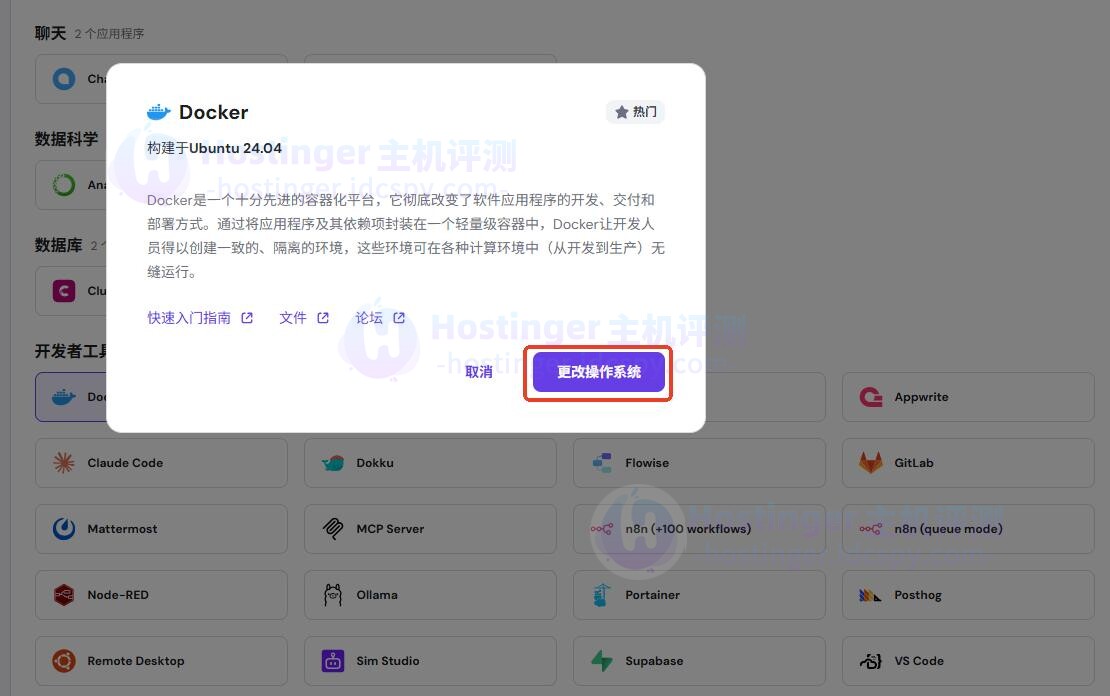
Task: Click the Ollama app icon
Action: [333, 594]
